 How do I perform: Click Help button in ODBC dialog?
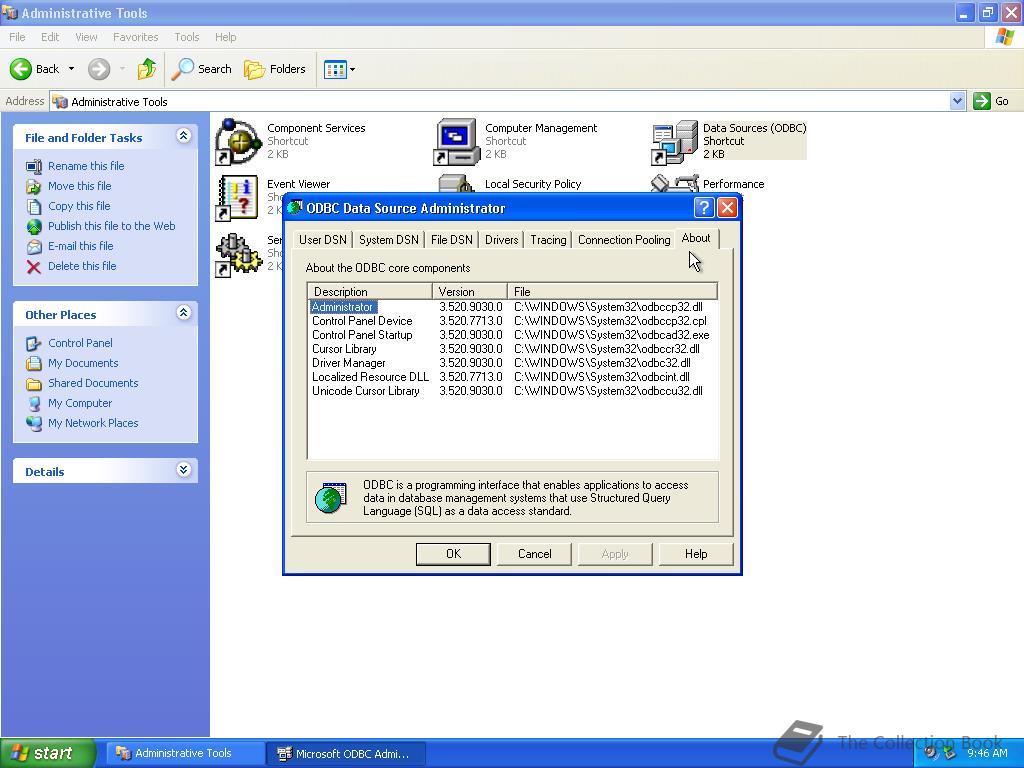point(696,554)
